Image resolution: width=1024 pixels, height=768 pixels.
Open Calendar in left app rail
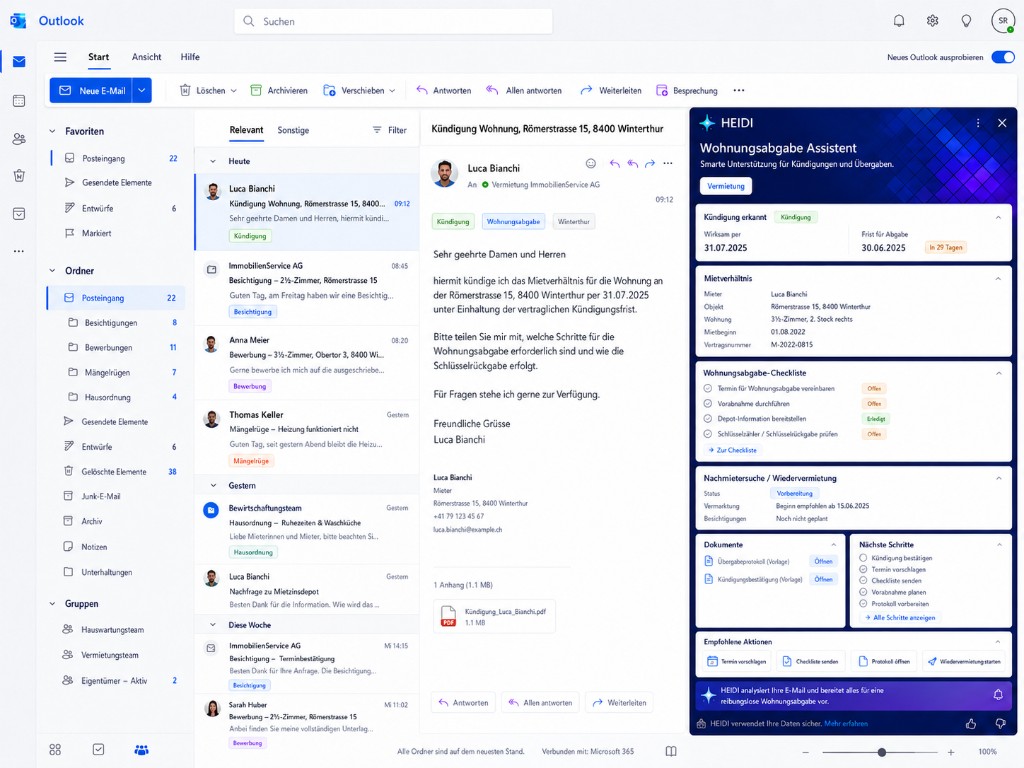point(19,101)
